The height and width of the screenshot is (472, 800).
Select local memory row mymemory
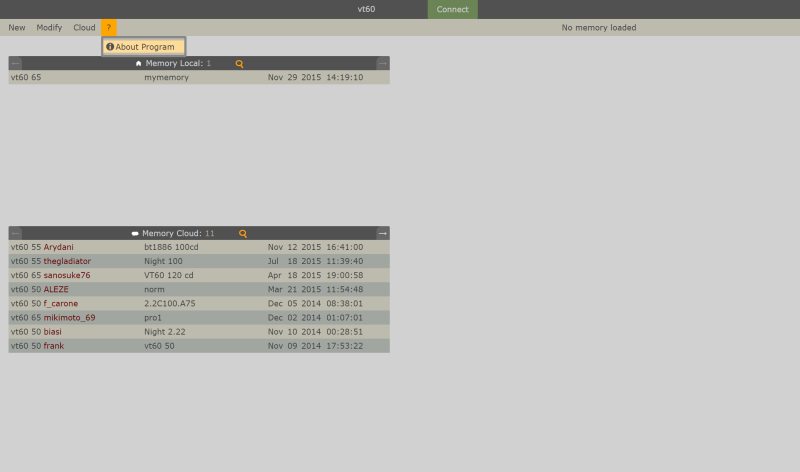pos(199,78)
